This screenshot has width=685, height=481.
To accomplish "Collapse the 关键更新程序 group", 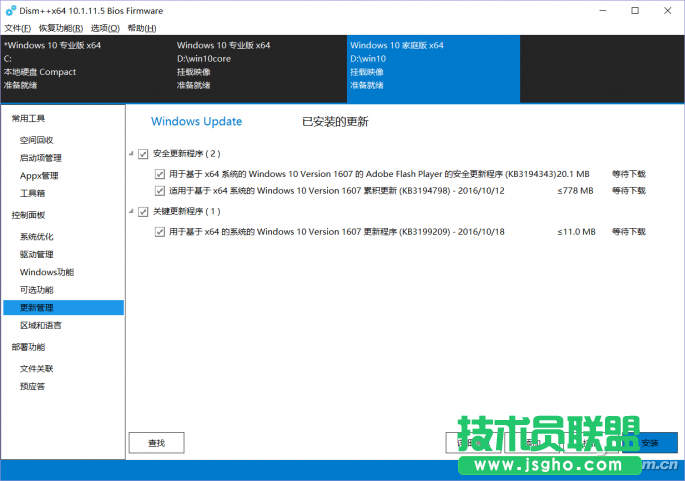I will tap(131, 212).
